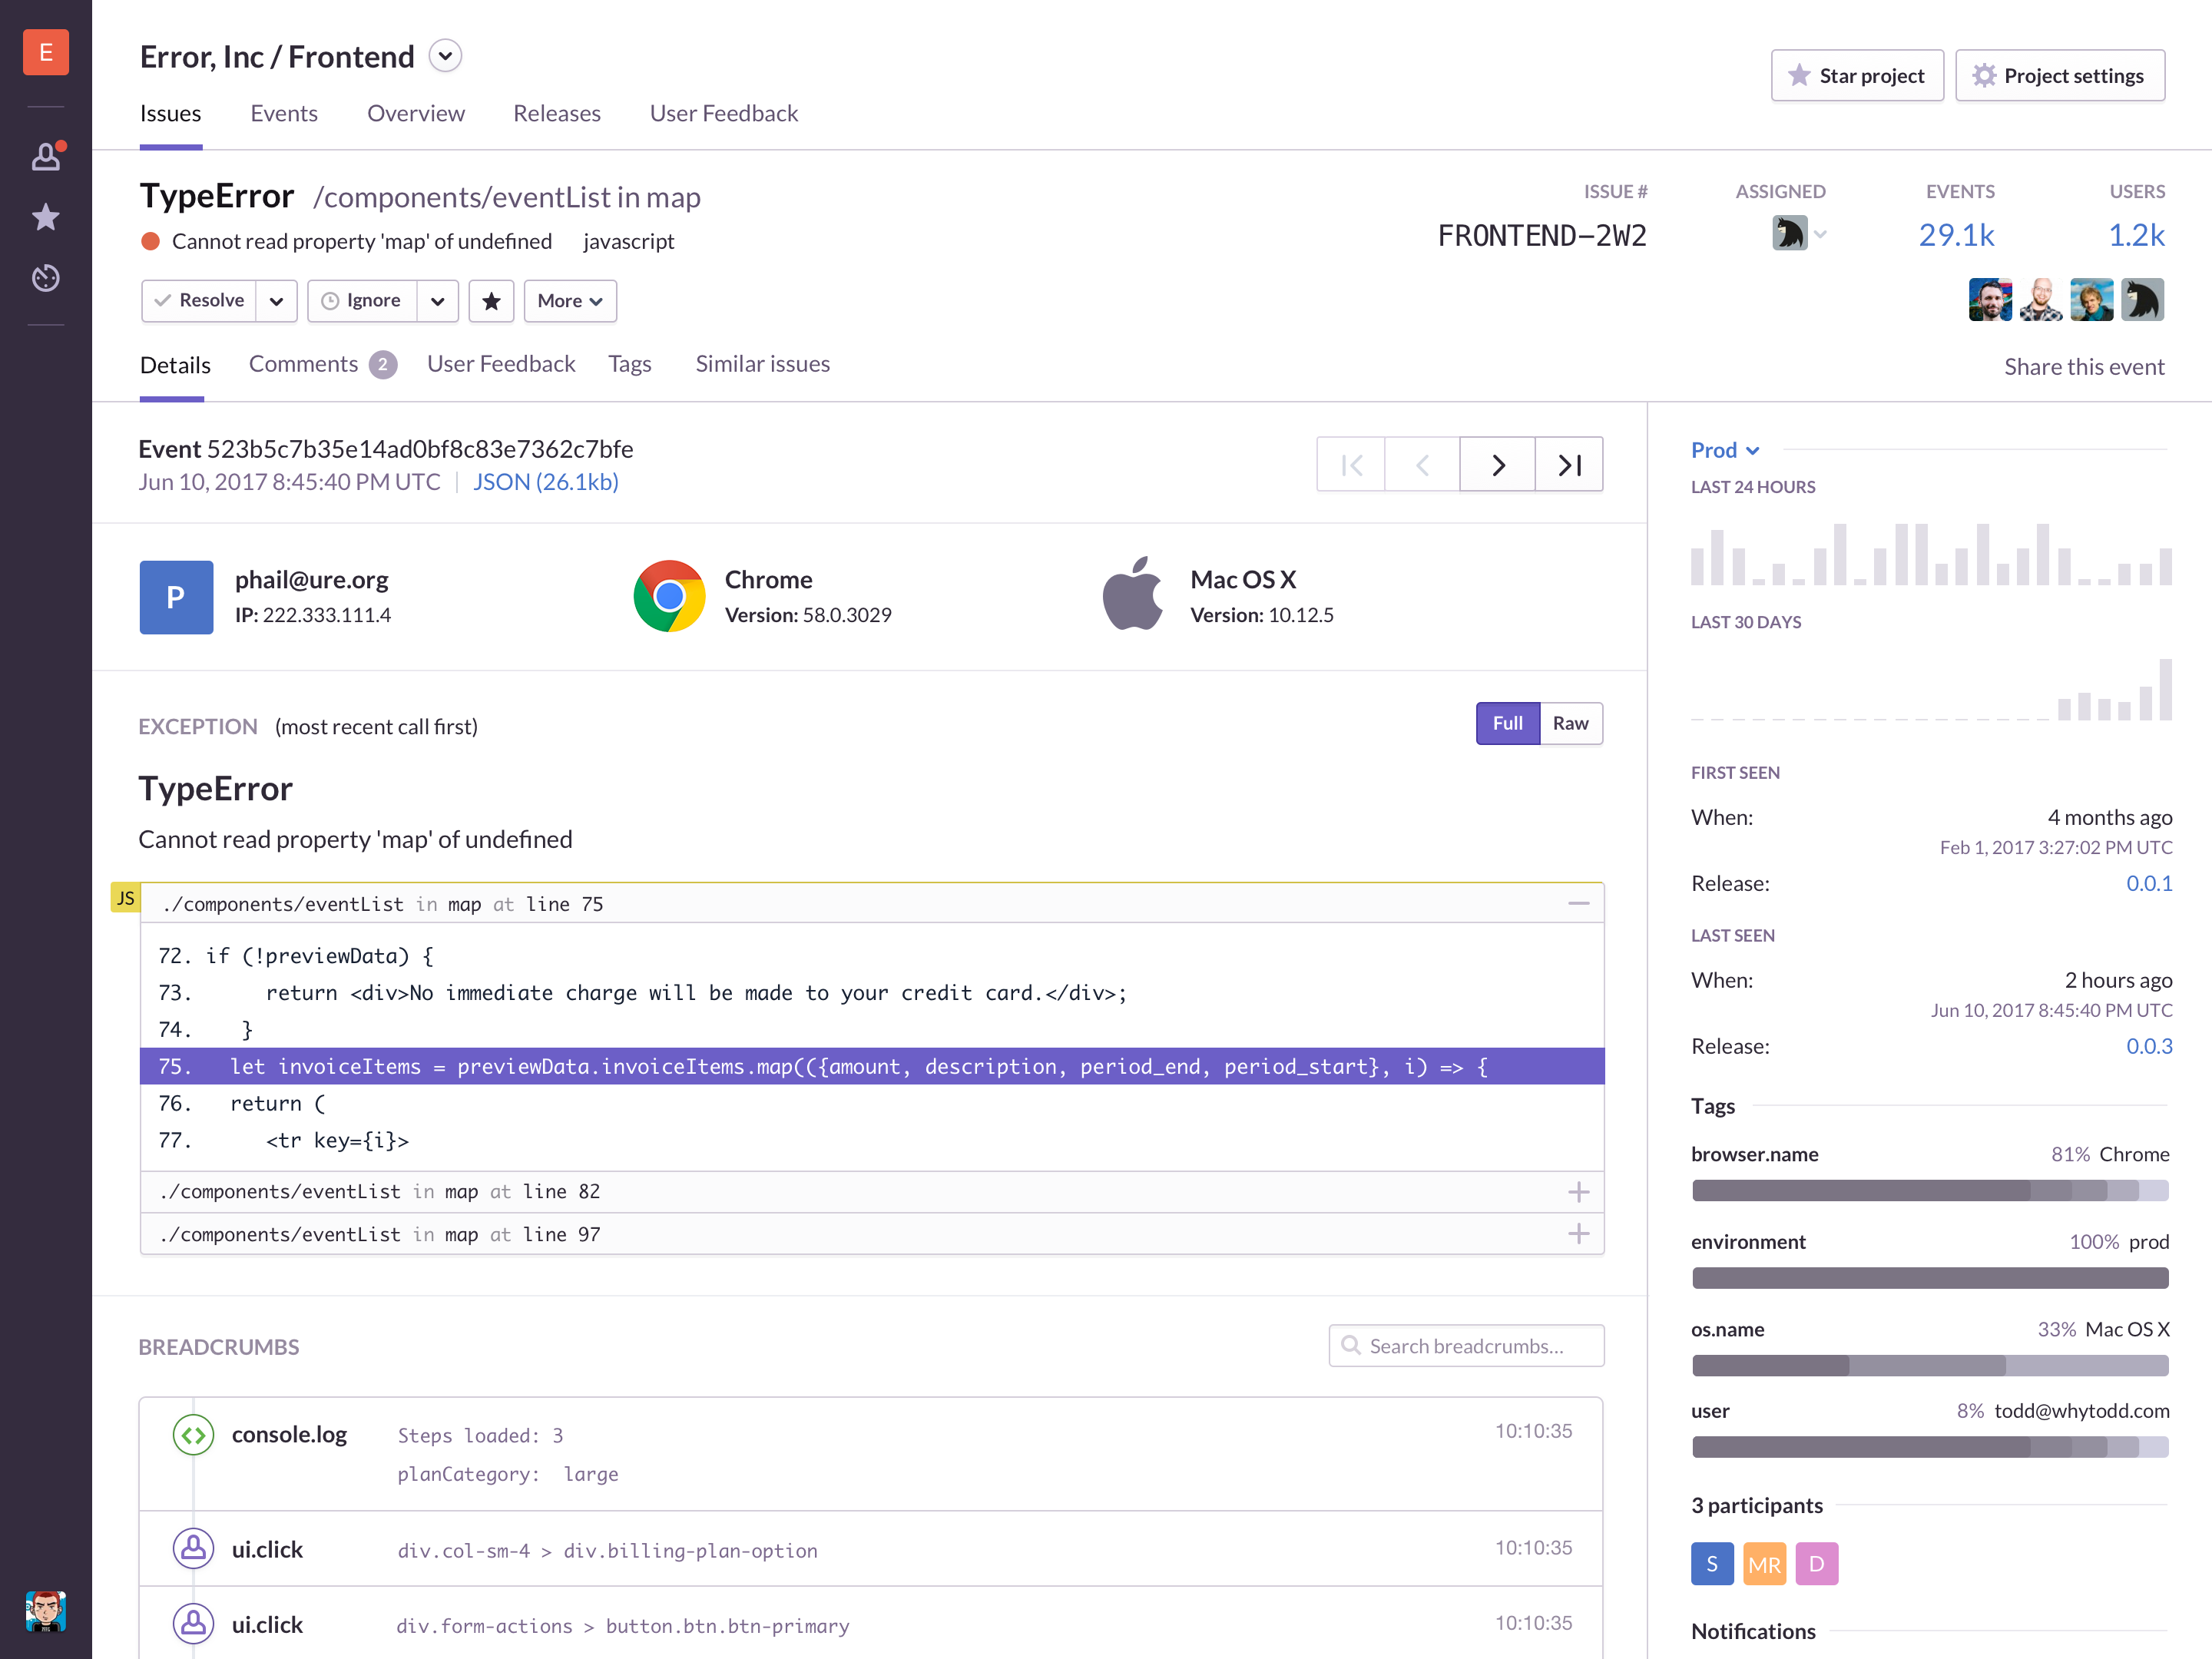Expand the line 82 stack frame
The width and height of the screenshot is (2212, 1659).
1579,1192
